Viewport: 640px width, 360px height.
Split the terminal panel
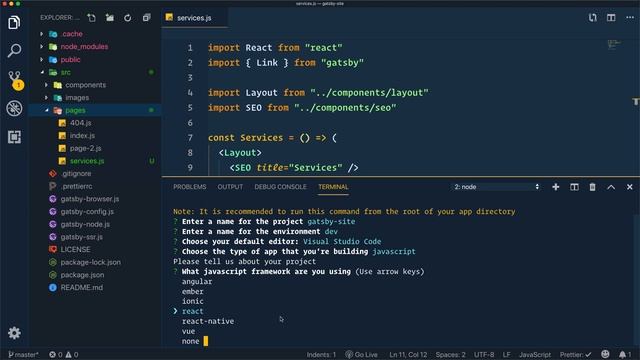(x=574, y=187)
